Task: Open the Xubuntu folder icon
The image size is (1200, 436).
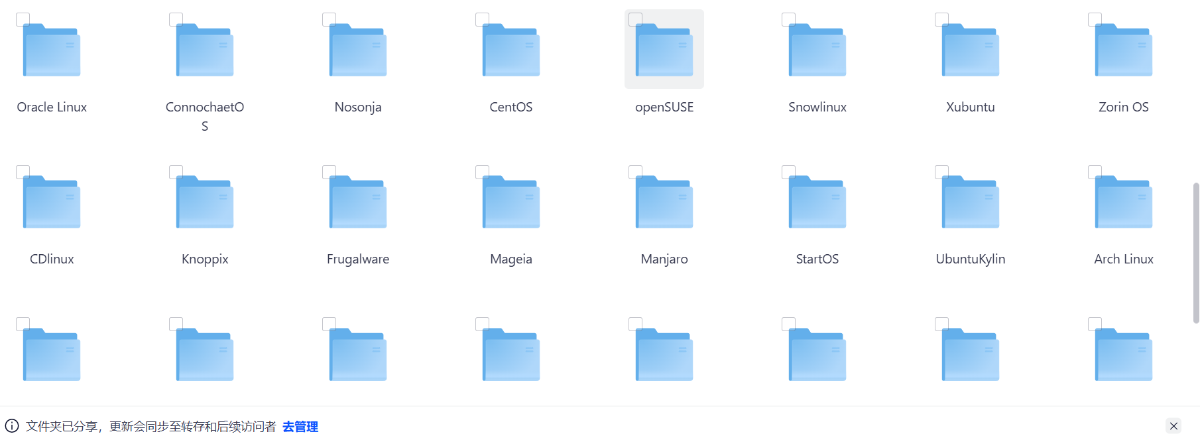Action: pos(970,50)
